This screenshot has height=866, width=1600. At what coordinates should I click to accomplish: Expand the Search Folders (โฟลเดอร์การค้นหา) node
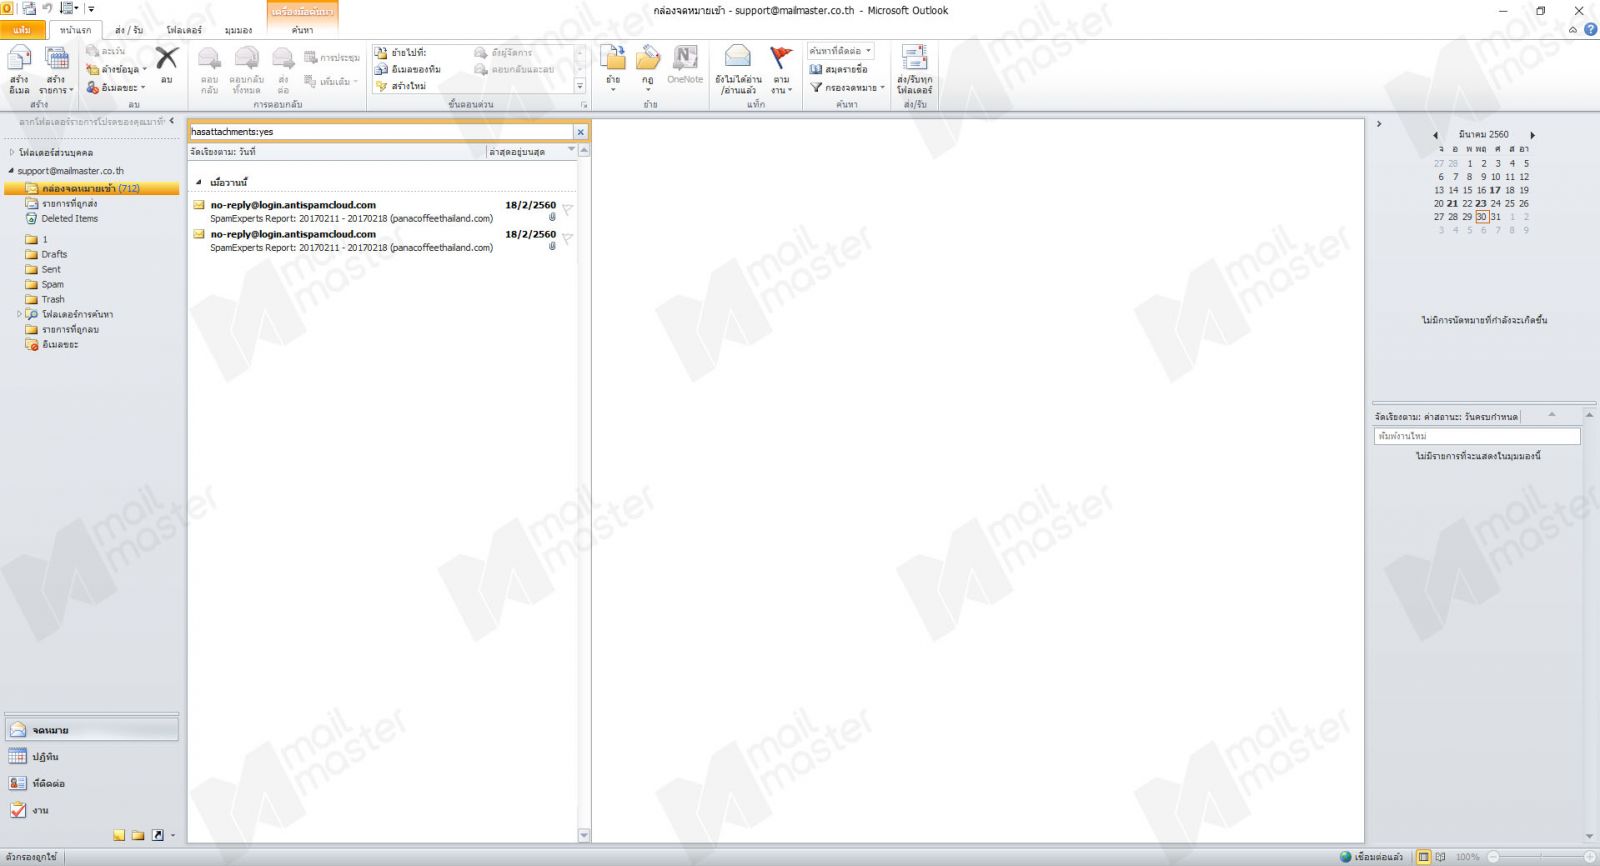19,314
